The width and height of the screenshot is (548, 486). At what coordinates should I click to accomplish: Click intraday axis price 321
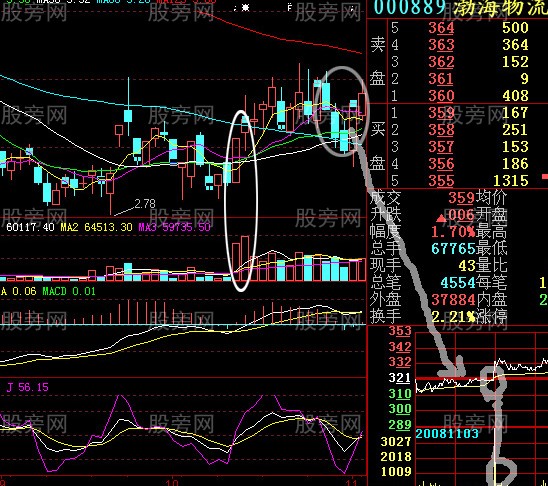coord(400,378)
